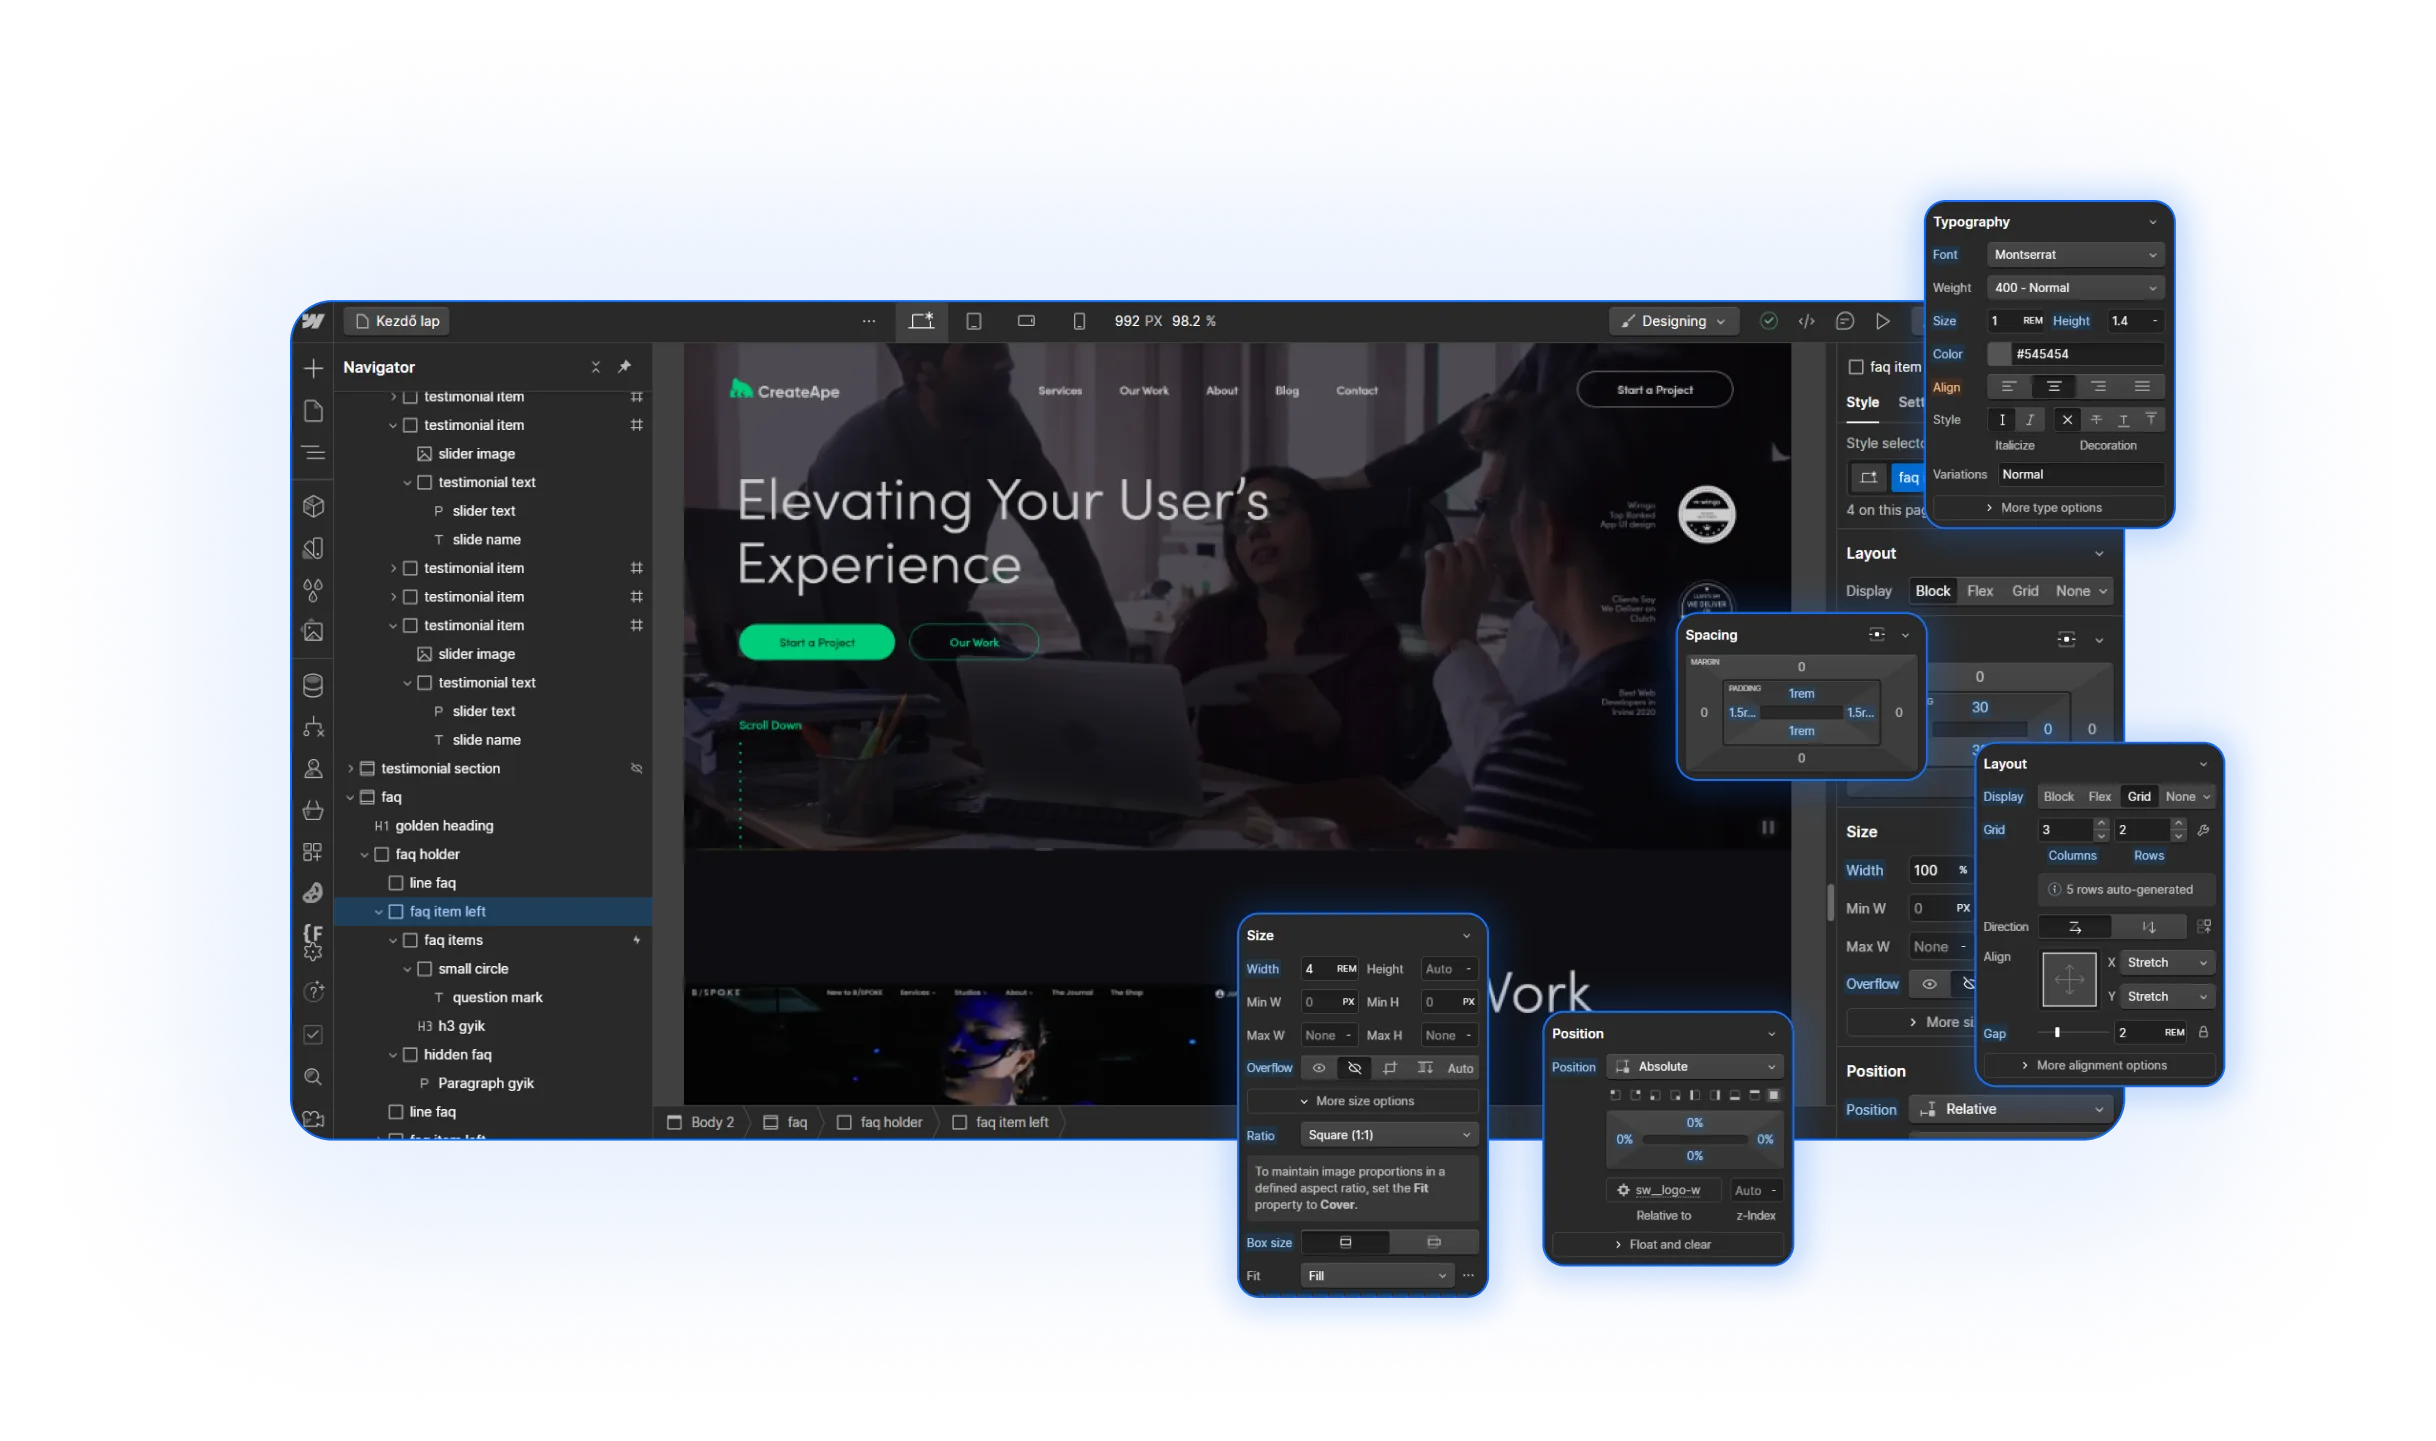Click the Gap slider handle
Viewport: 2436px width, 1441px height.
coord(2057,1032)
